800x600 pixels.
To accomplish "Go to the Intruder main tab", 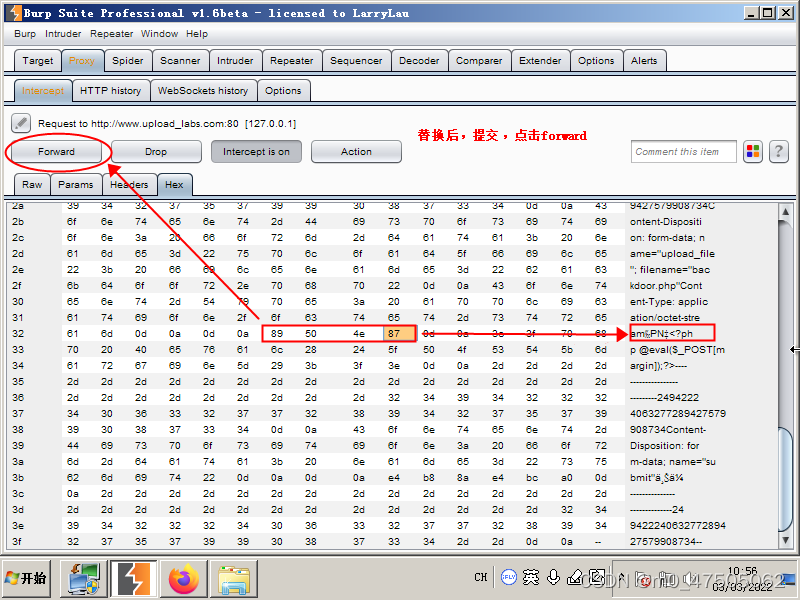I will coord(235,61).
